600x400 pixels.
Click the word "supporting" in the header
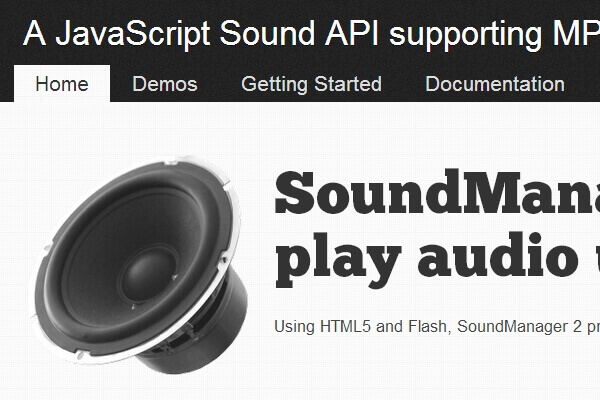[465, 36]
